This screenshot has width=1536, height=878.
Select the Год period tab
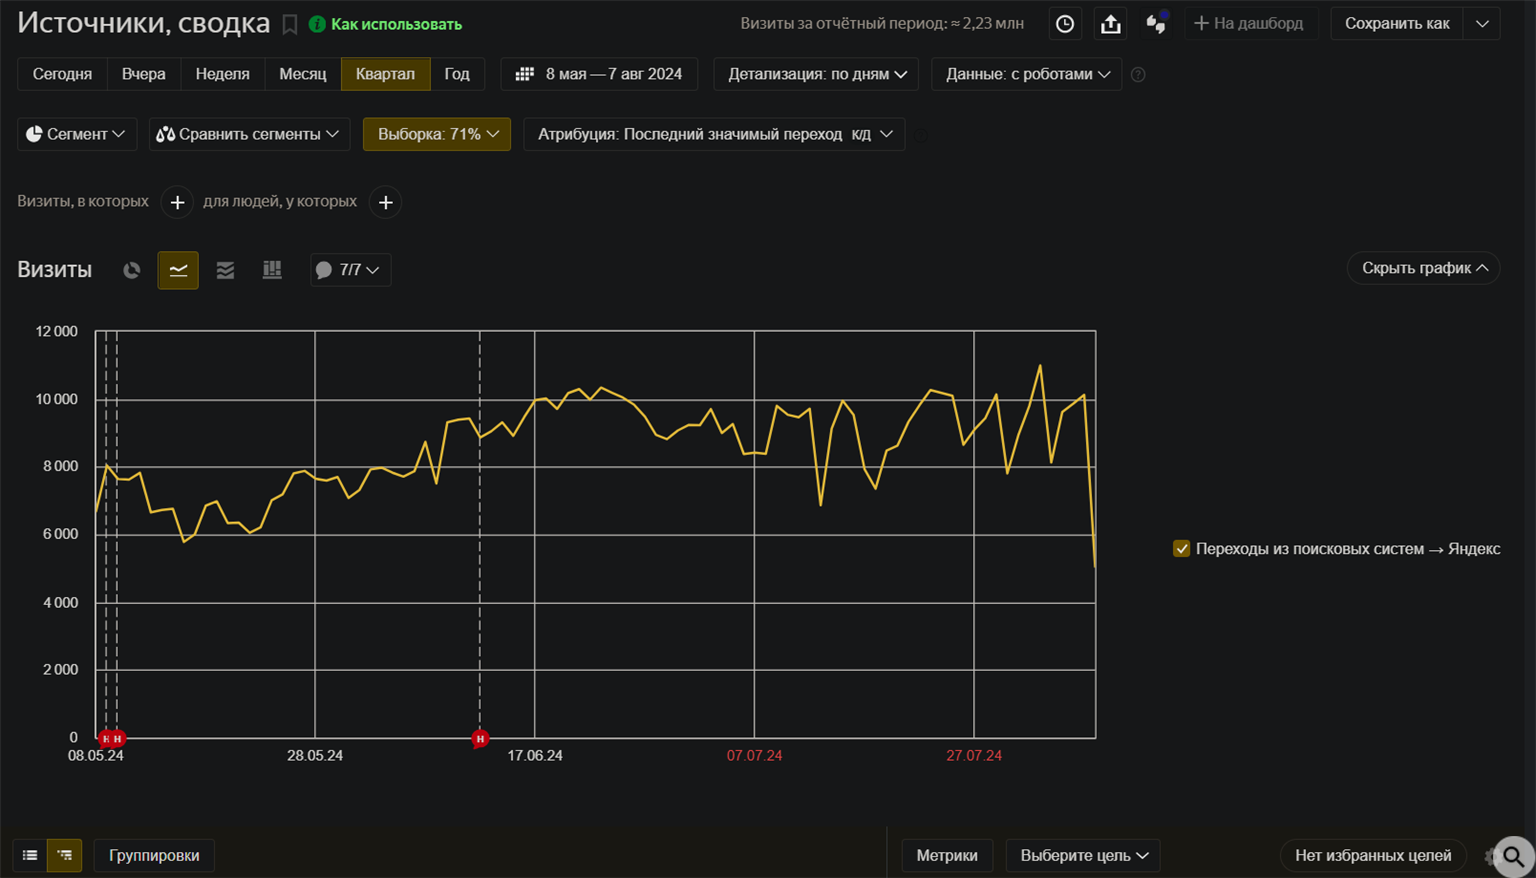click(x=457, y=74)
